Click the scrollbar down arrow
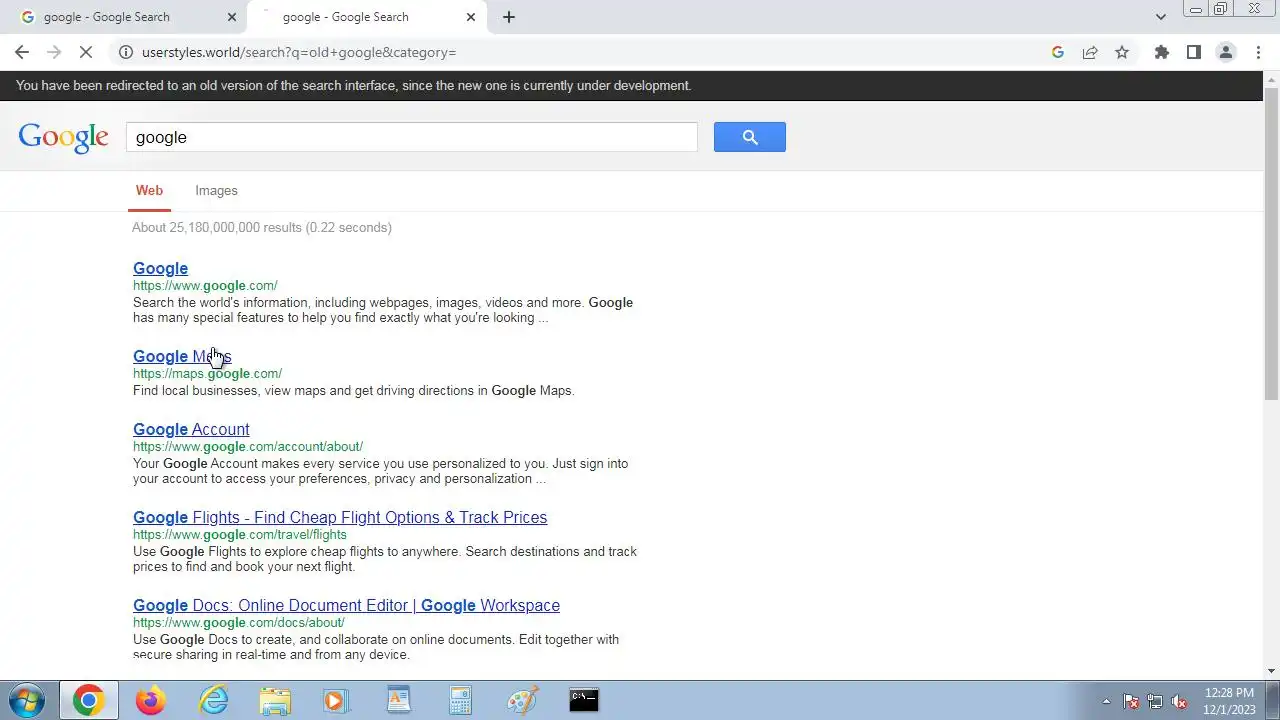 (1271, 671)
